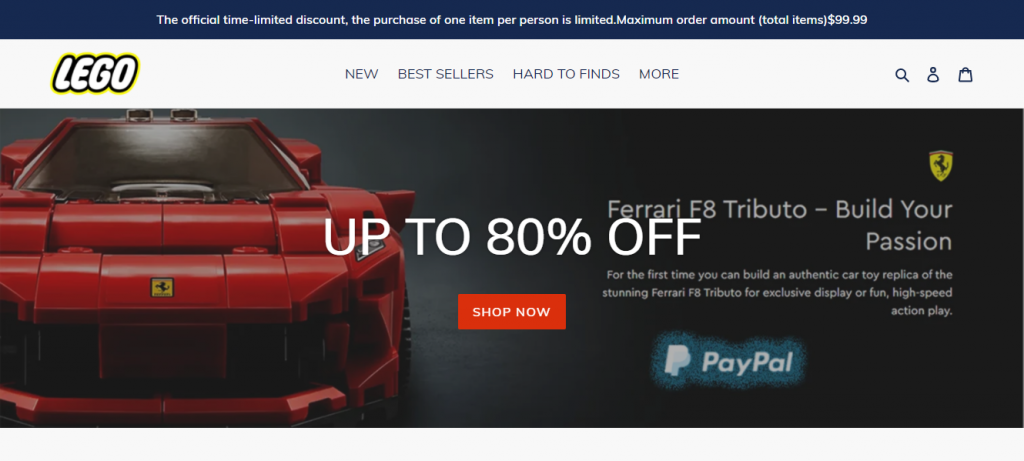This screenshot has height=461, width=1024.
Task: Click the red SHOP NOW button
Action: coord(511,311)
